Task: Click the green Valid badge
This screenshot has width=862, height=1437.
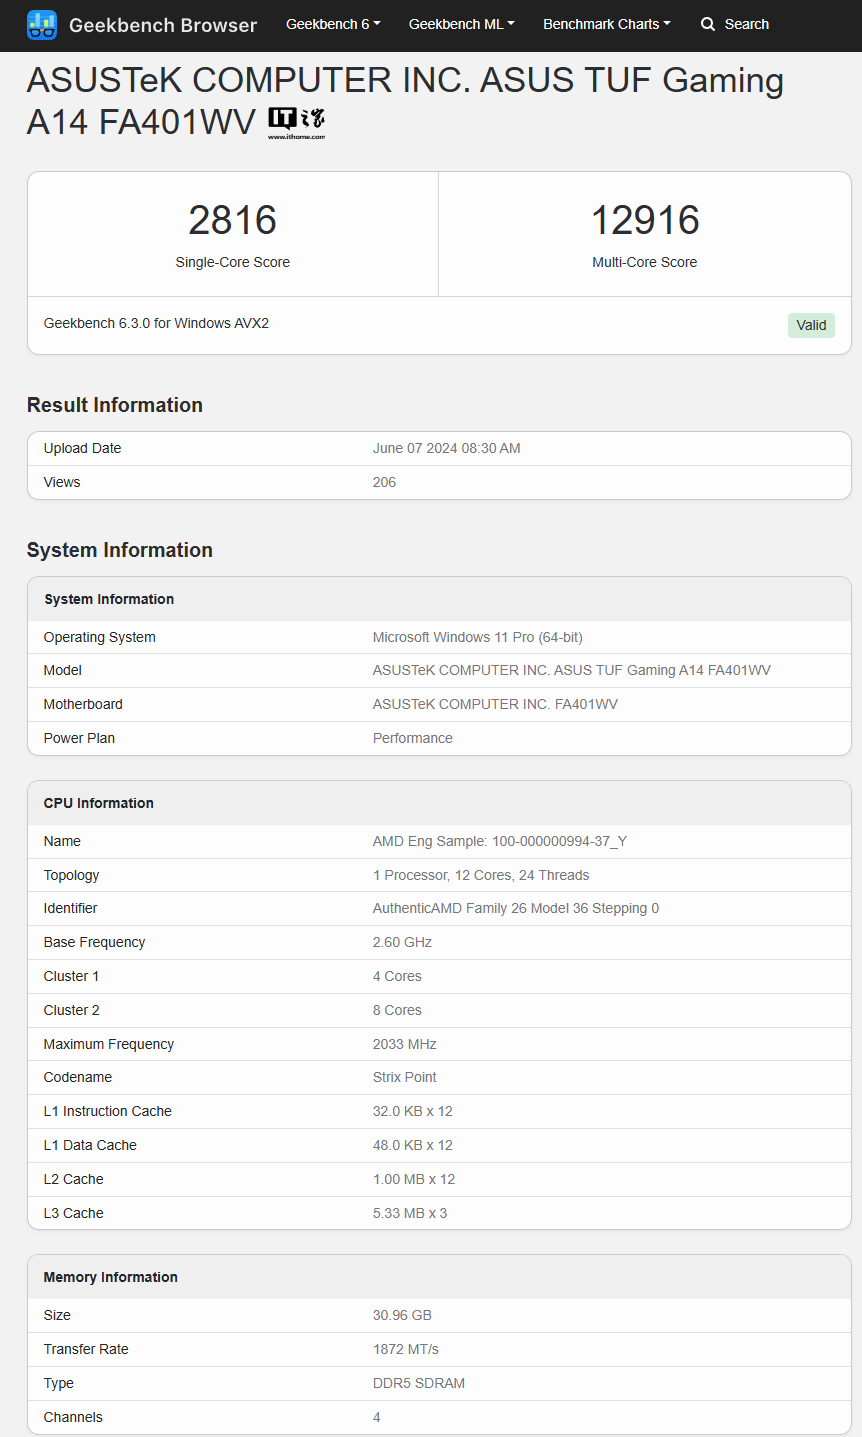Action: tap(811, 325)
